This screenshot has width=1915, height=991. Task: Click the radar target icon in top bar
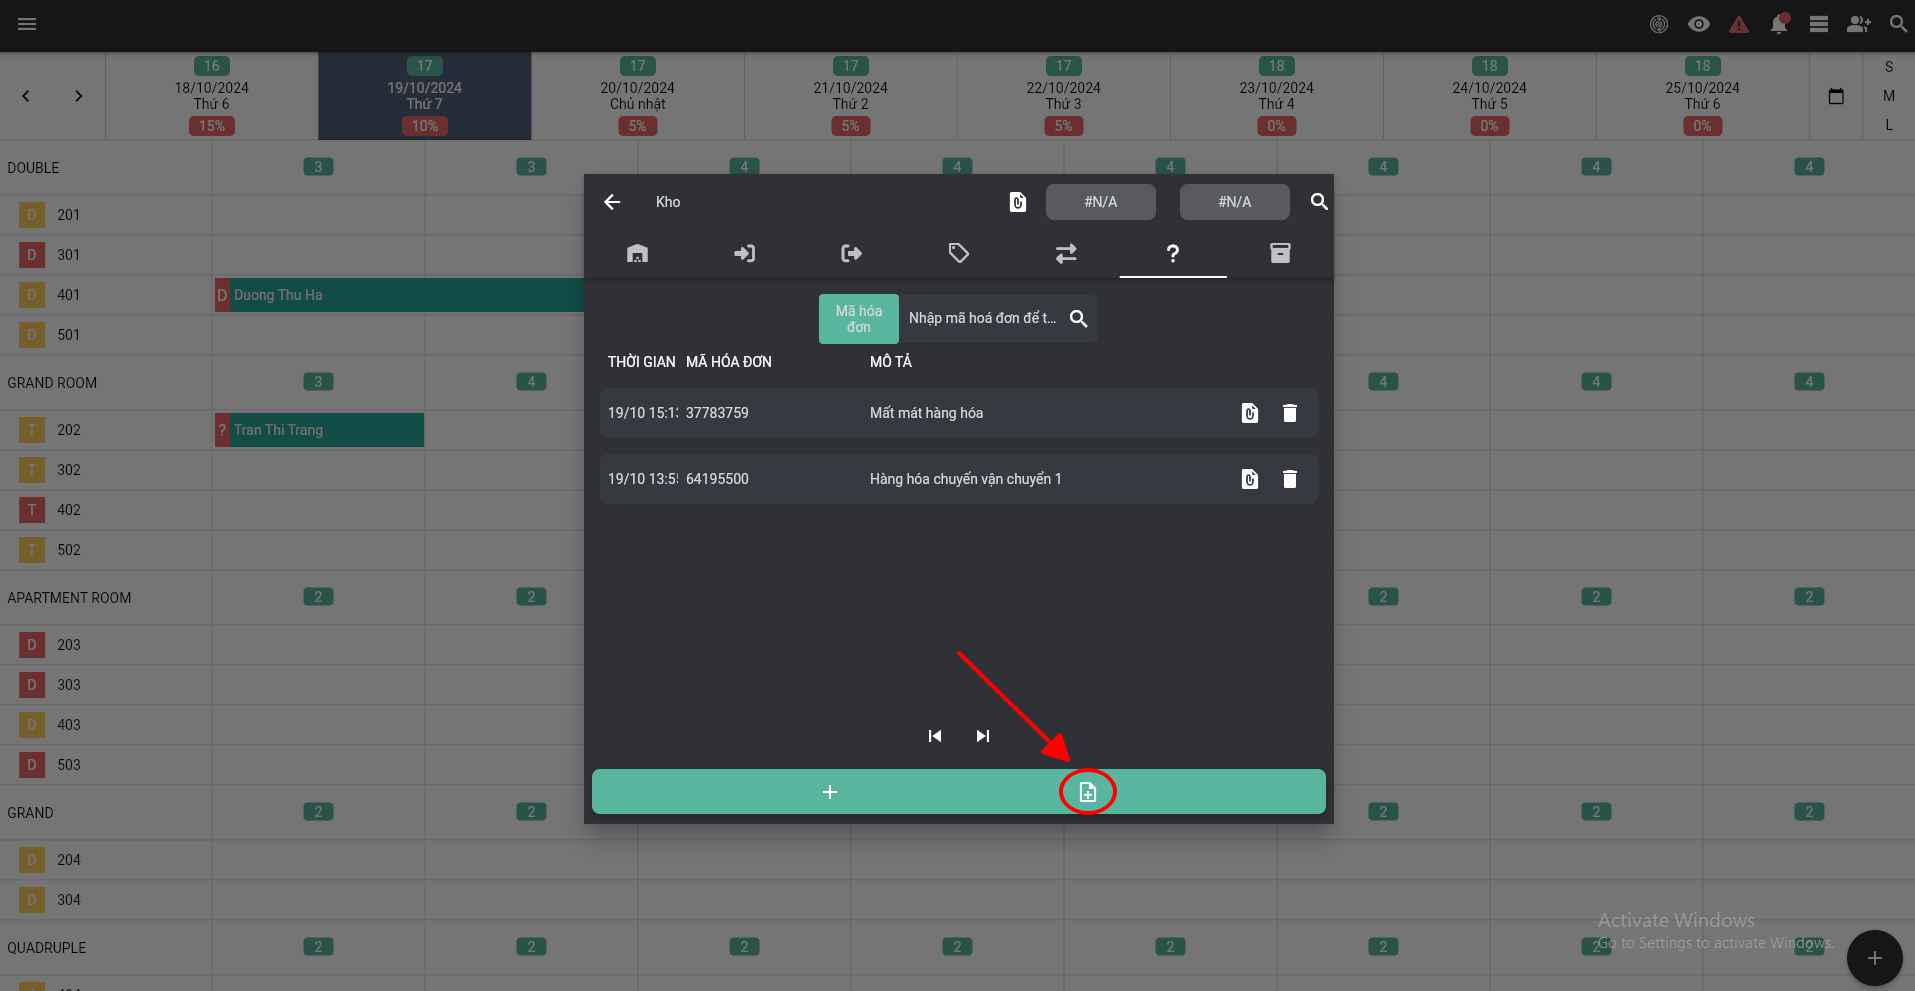(x=1659, y=24)
